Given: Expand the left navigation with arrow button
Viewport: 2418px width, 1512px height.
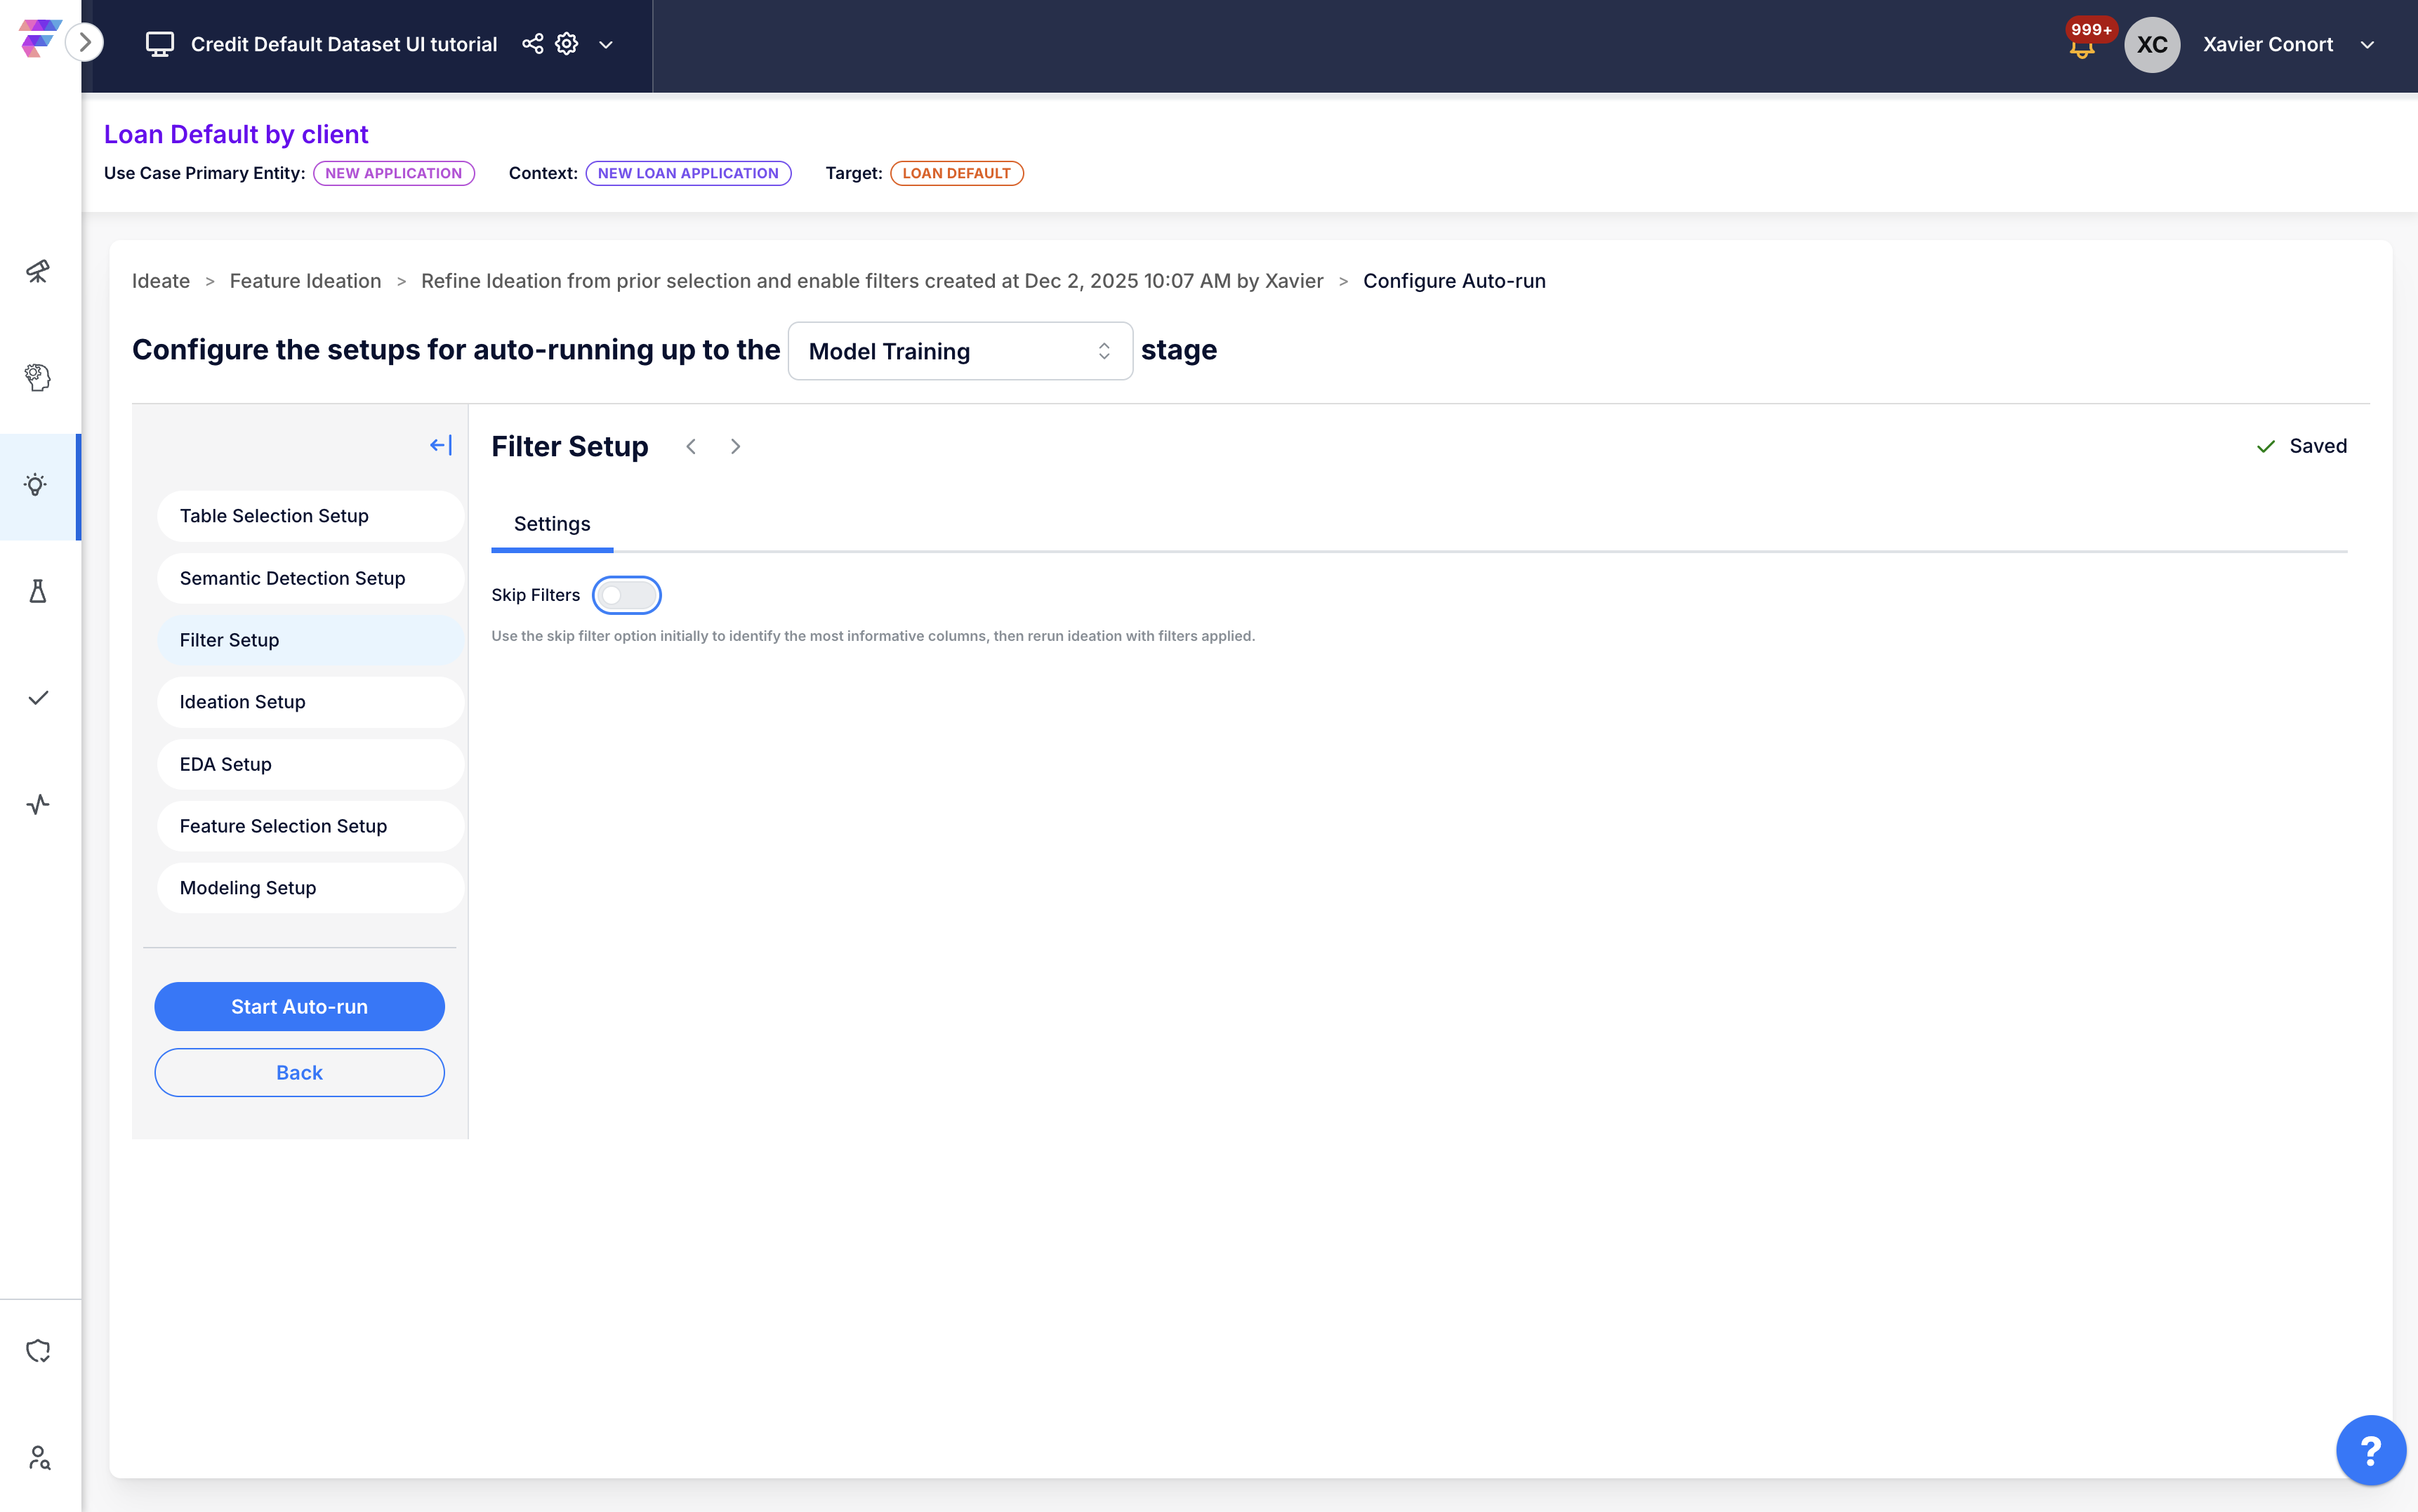Looking at the screenshot, I should (85, 42).
